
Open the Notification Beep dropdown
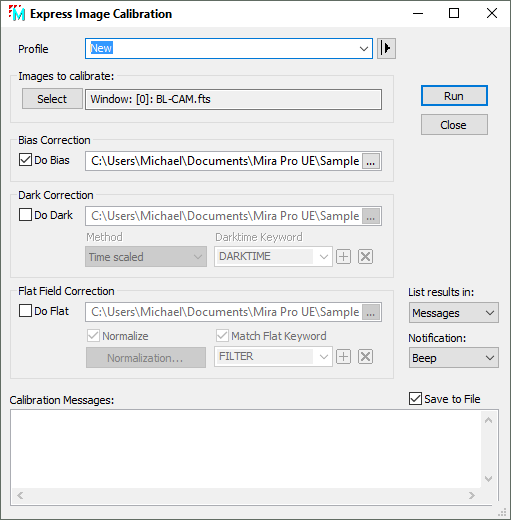pyautogui.click(x=454, y=358)
